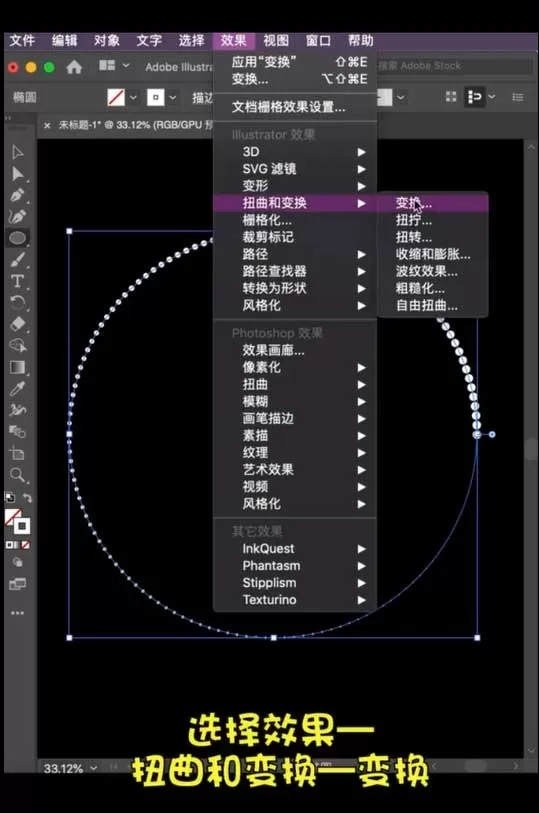
Task: Reset to default fill and stroke
Action: click(10, 498)
